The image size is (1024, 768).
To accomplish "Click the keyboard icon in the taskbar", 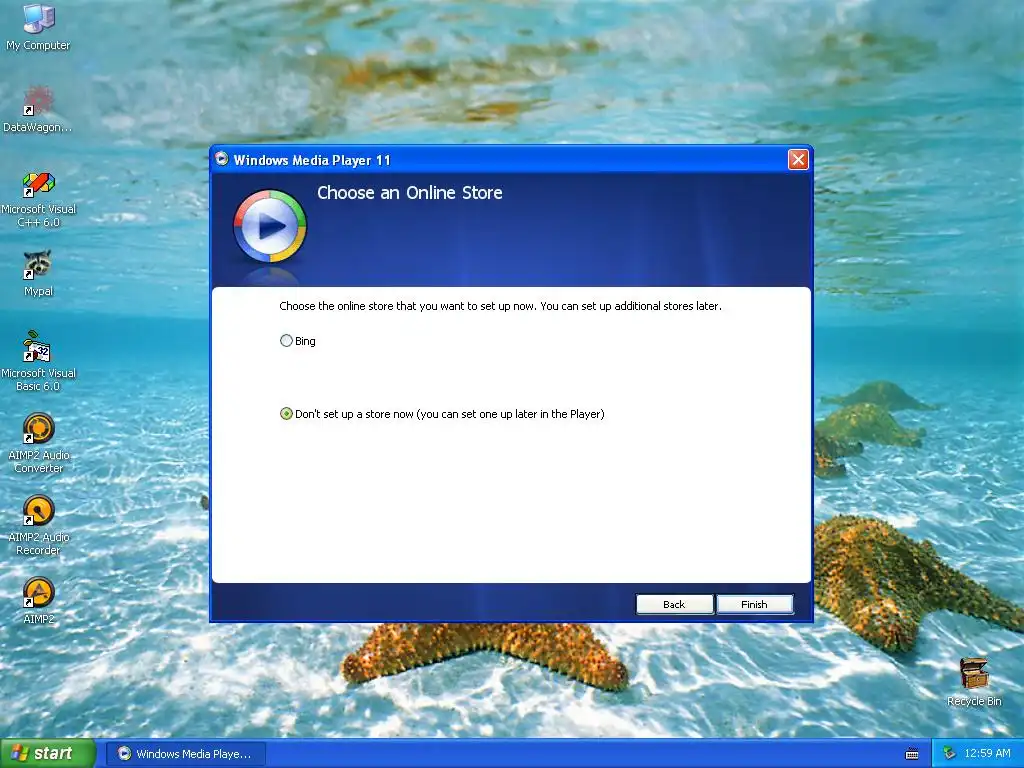I will (x=912, y=754).
